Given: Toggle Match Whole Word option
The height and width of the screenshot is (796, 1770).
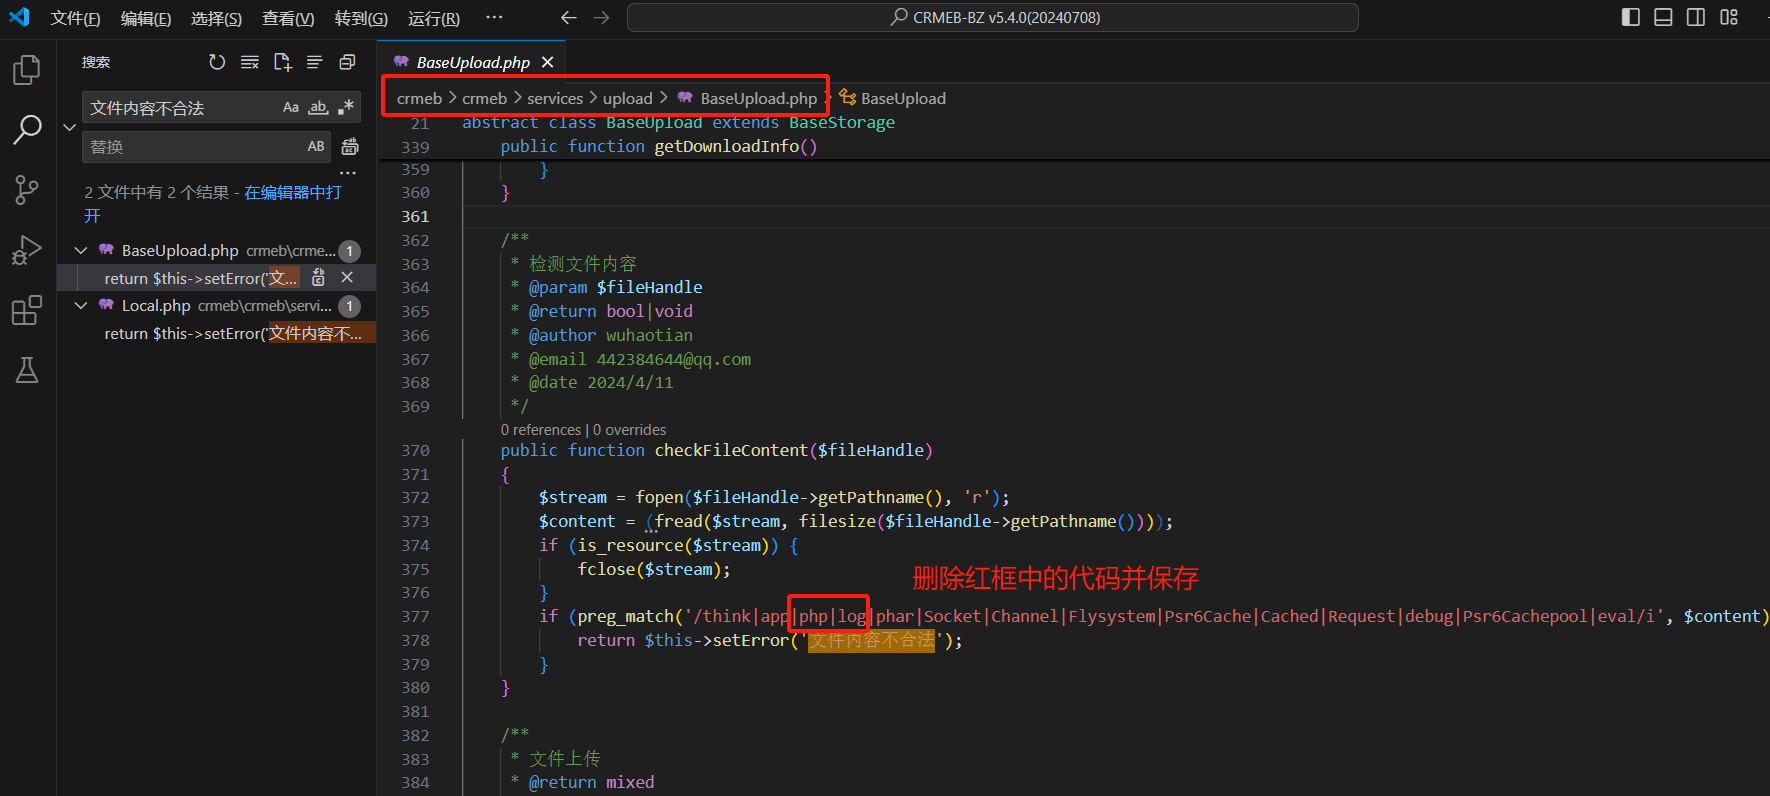Looking at the screenshot, I should [318, 107].
